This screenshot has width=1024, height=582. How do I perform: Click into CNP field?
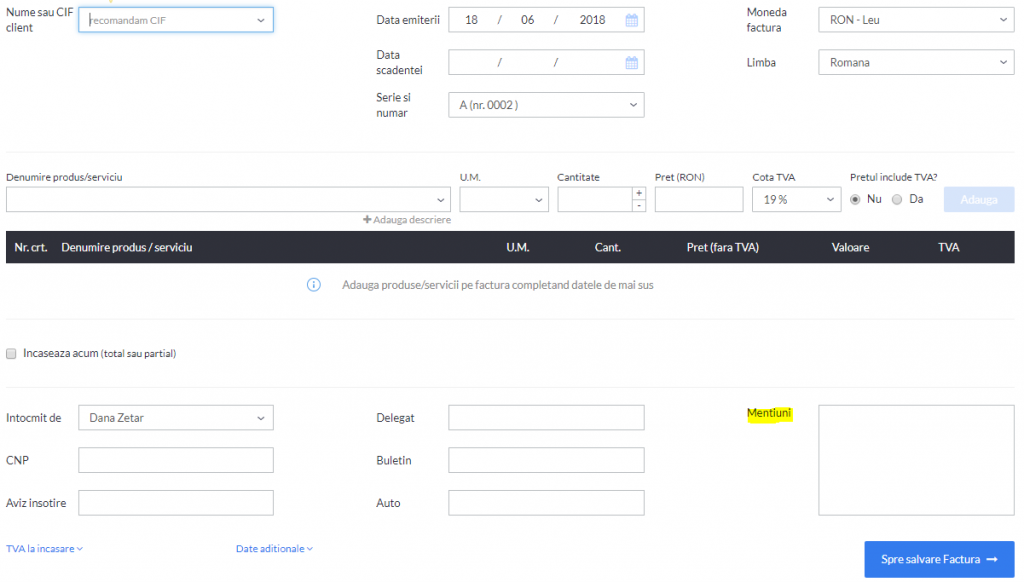pyautogui.click(x=176, y=461)
